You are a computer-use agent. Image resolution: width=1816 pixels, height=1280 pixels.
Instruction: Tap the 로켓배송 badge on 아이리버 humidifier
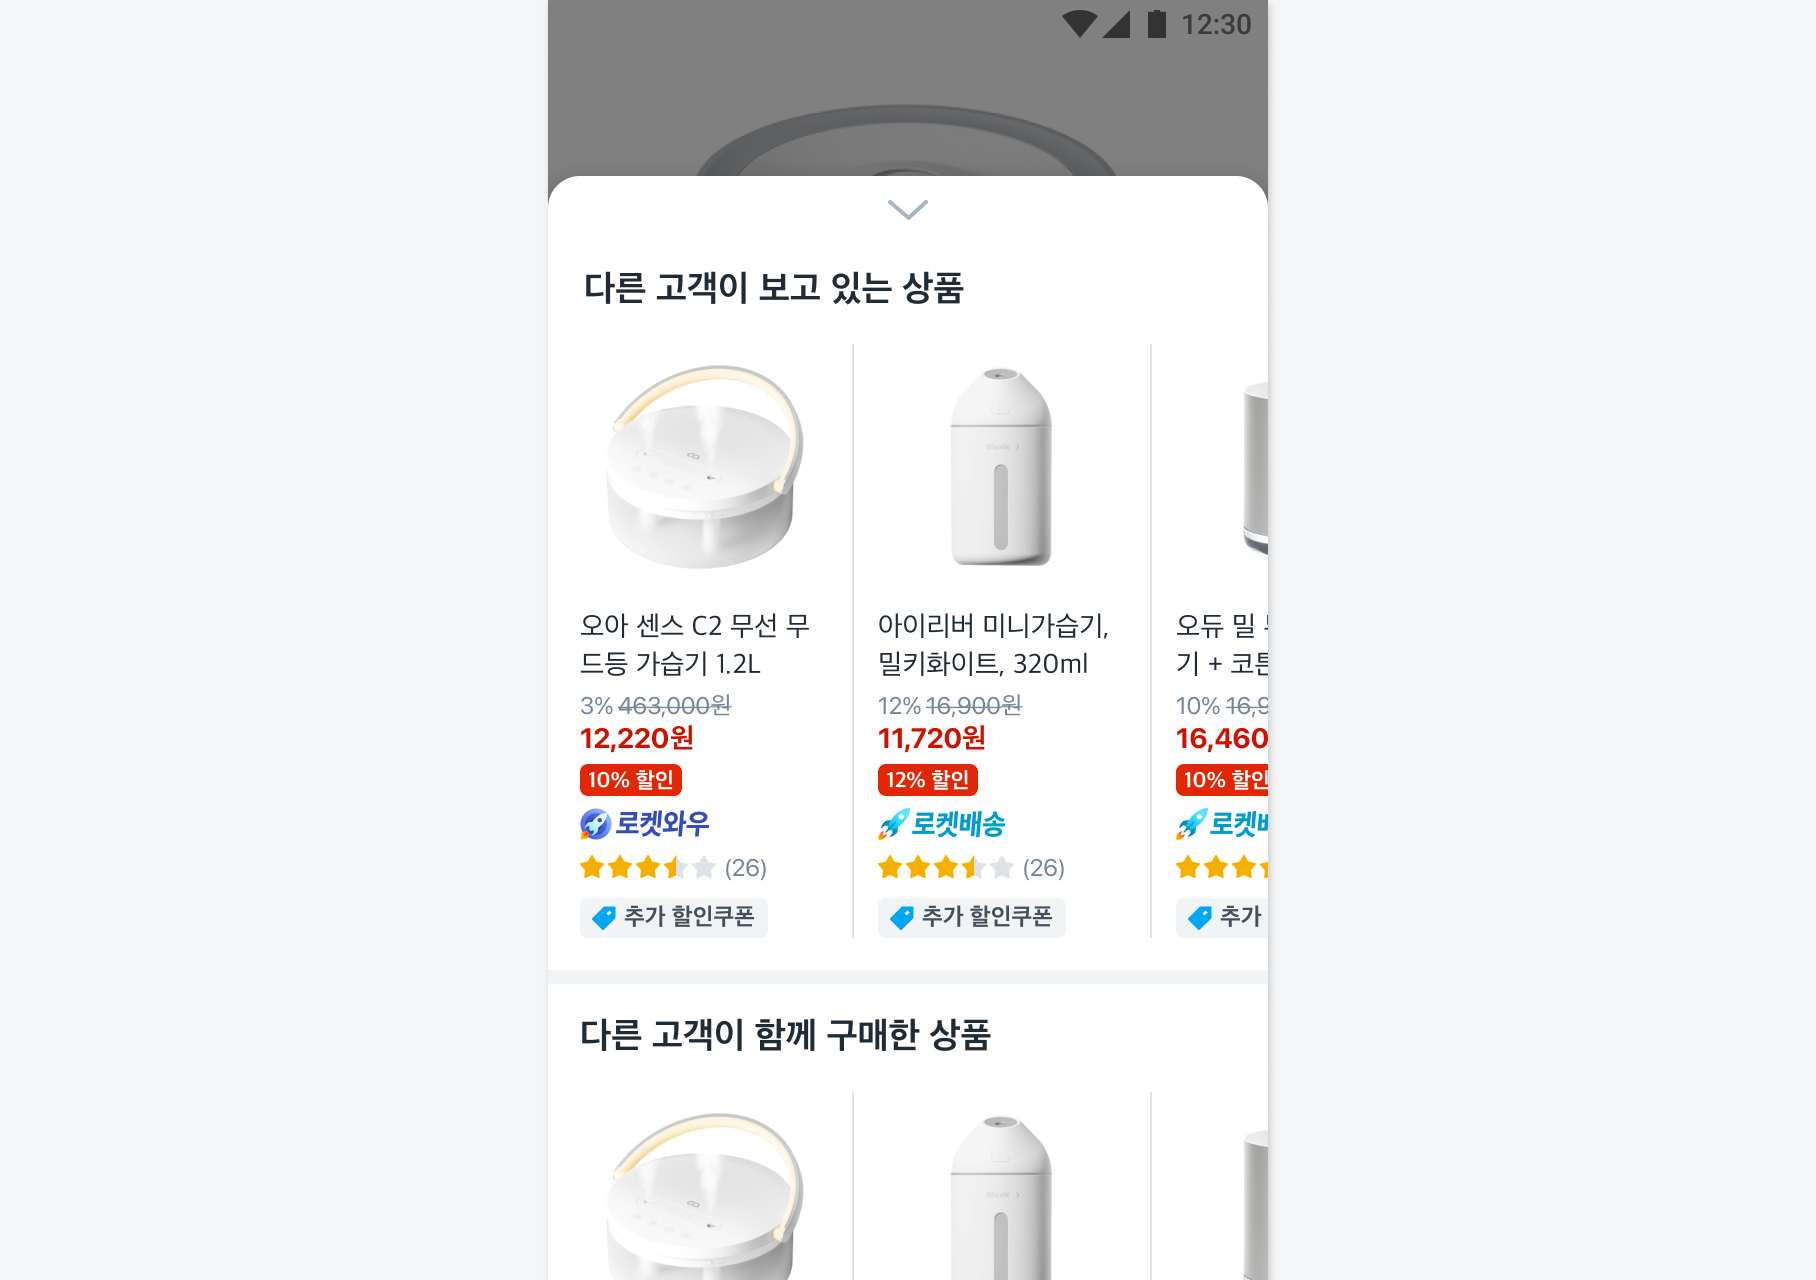[x=941, y=824]
